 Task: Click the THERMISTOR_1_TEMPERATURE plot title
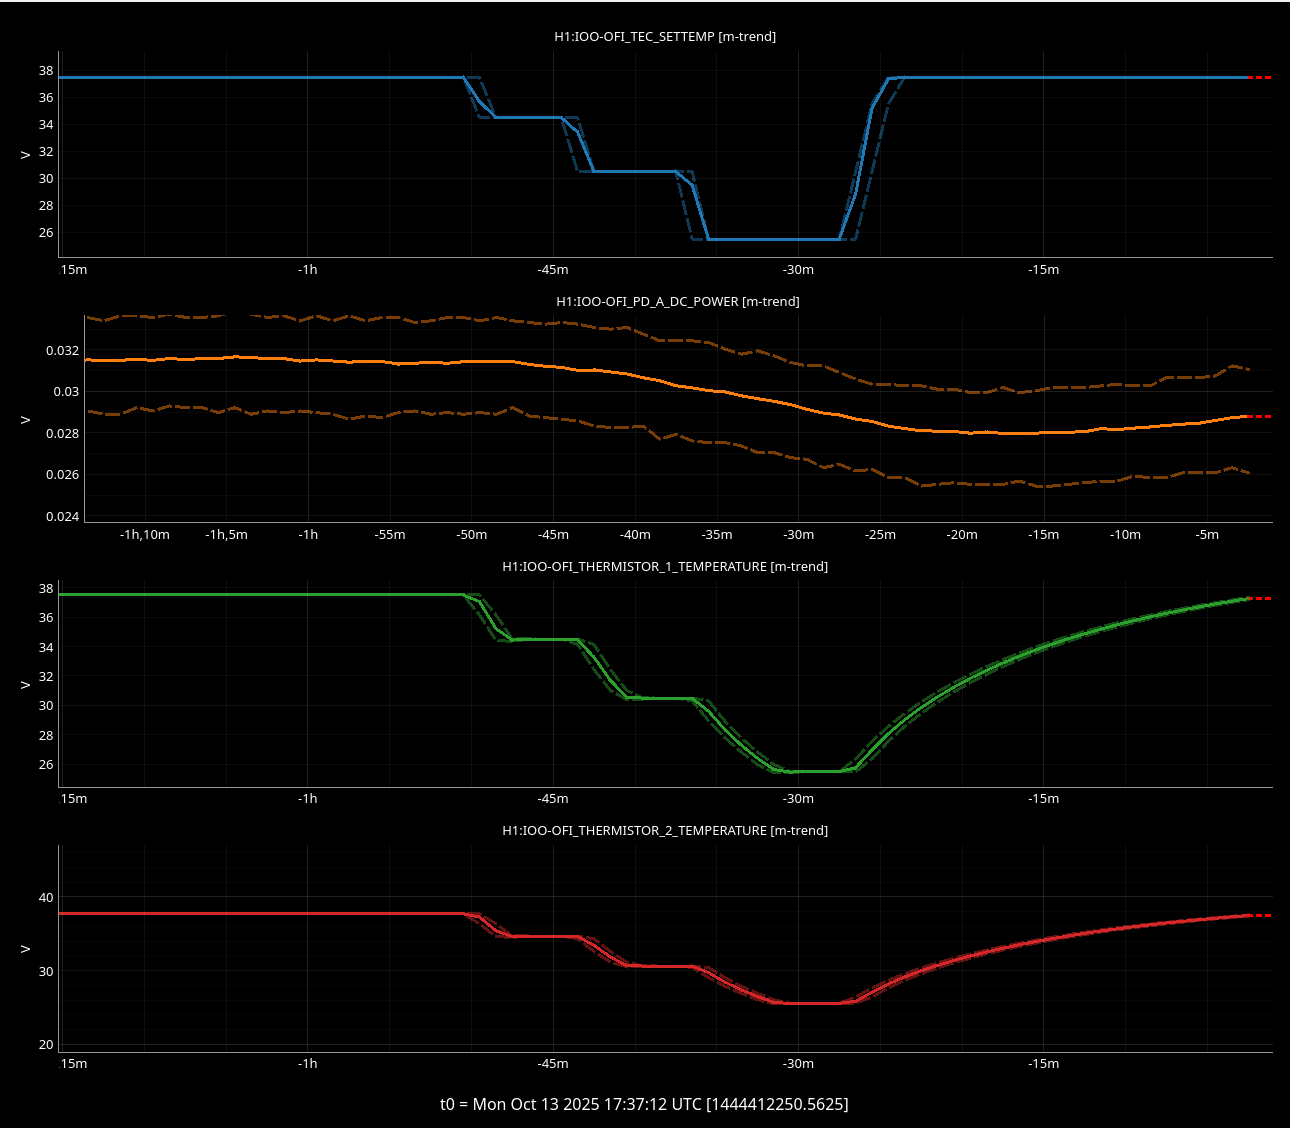665,567
